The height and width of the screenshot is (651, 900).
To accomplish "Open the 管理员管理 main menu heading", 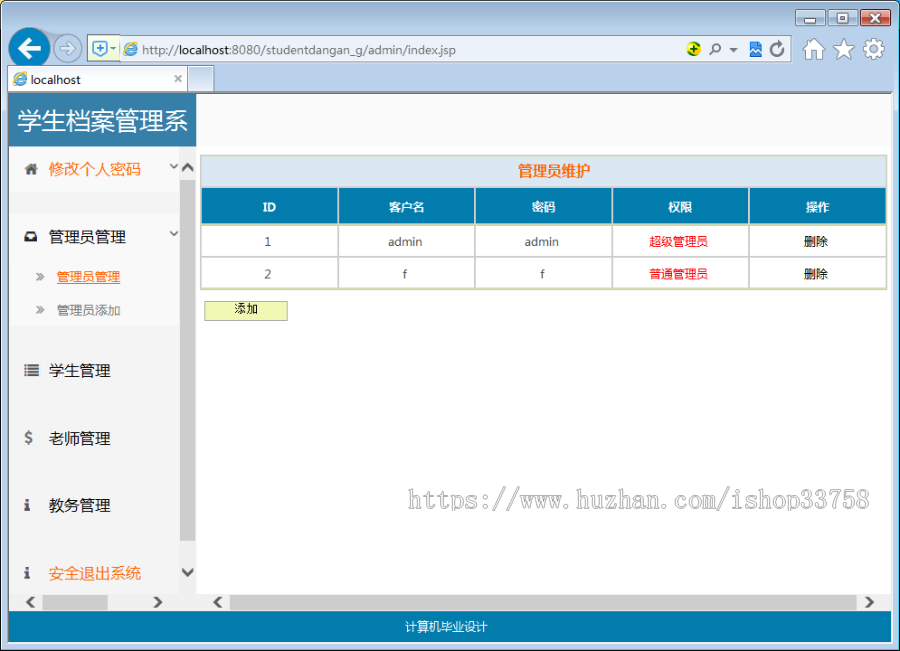I will pos(87,237).
